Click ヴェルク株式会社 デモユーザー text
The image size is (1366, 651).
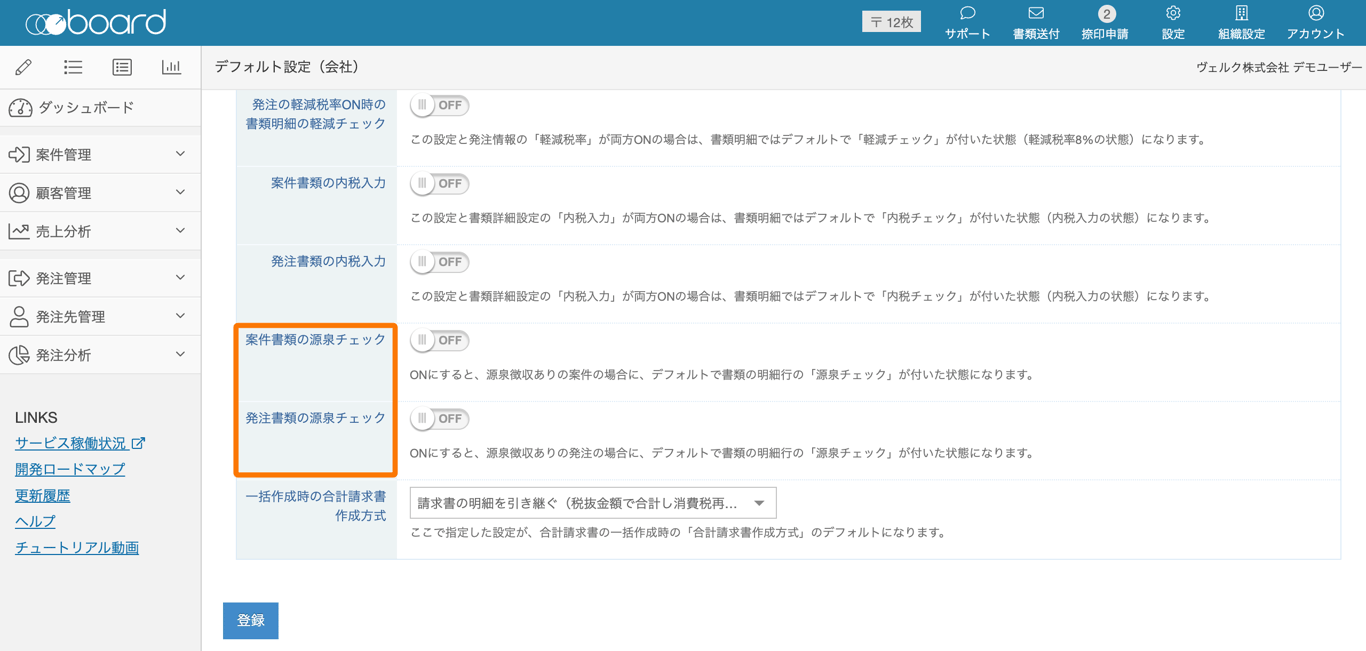pyautogui.click(x=1279, y=67)
